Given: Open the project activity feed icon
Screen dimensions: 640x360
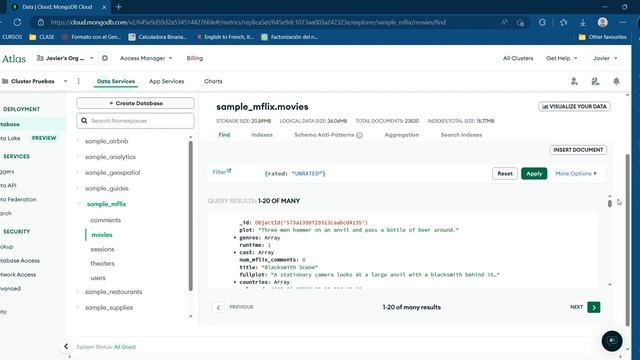Looking at the screenshot, I should tap(596, 82).
